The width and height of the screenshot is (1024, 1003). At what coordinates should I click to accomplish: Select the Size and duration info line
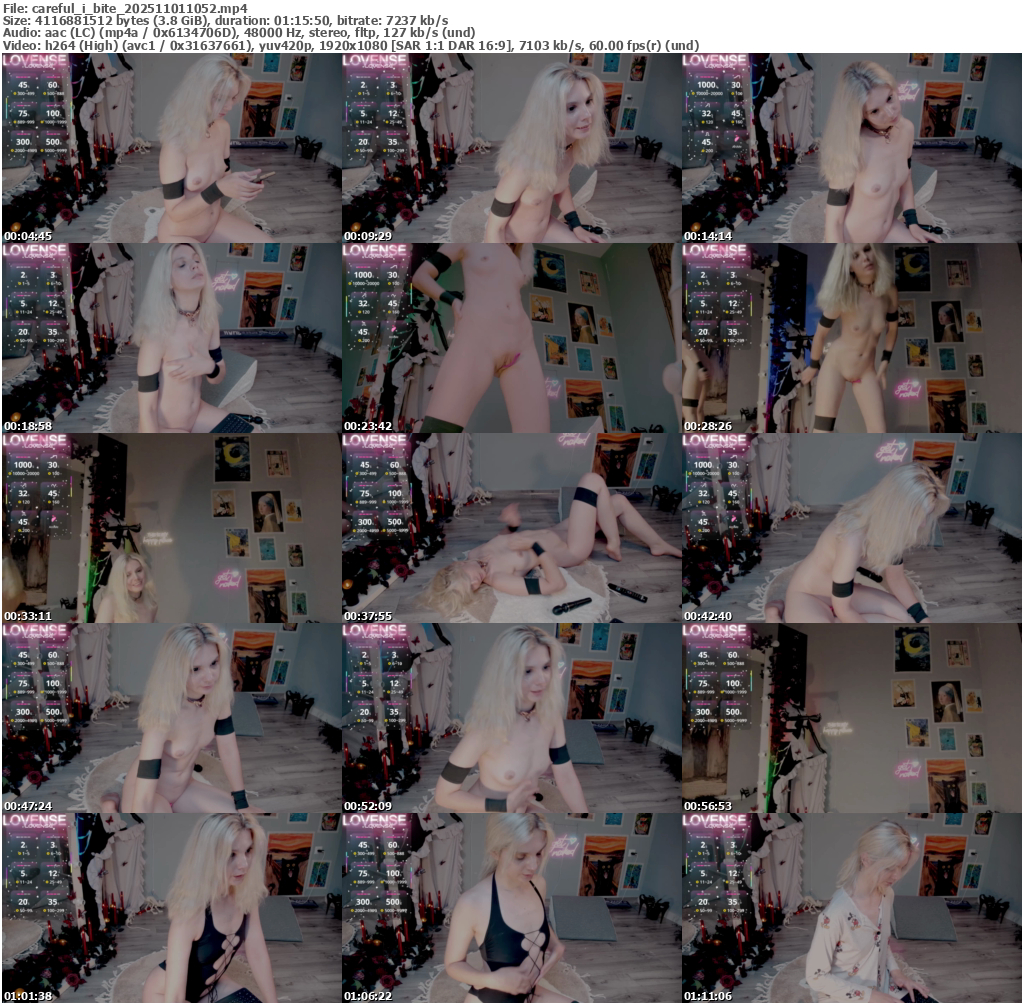click(226, 20)
